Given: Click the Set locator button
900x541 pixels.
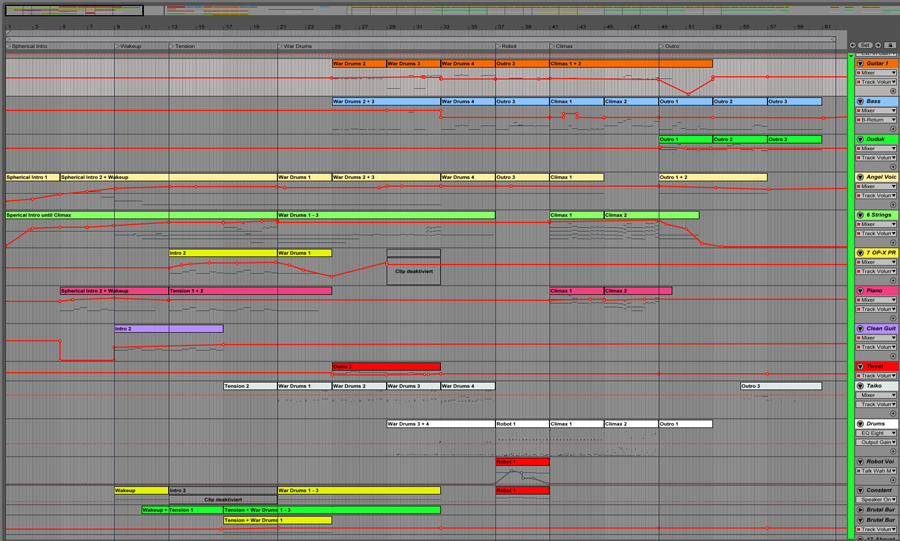Looking at the screenshot, I should 866,45.
